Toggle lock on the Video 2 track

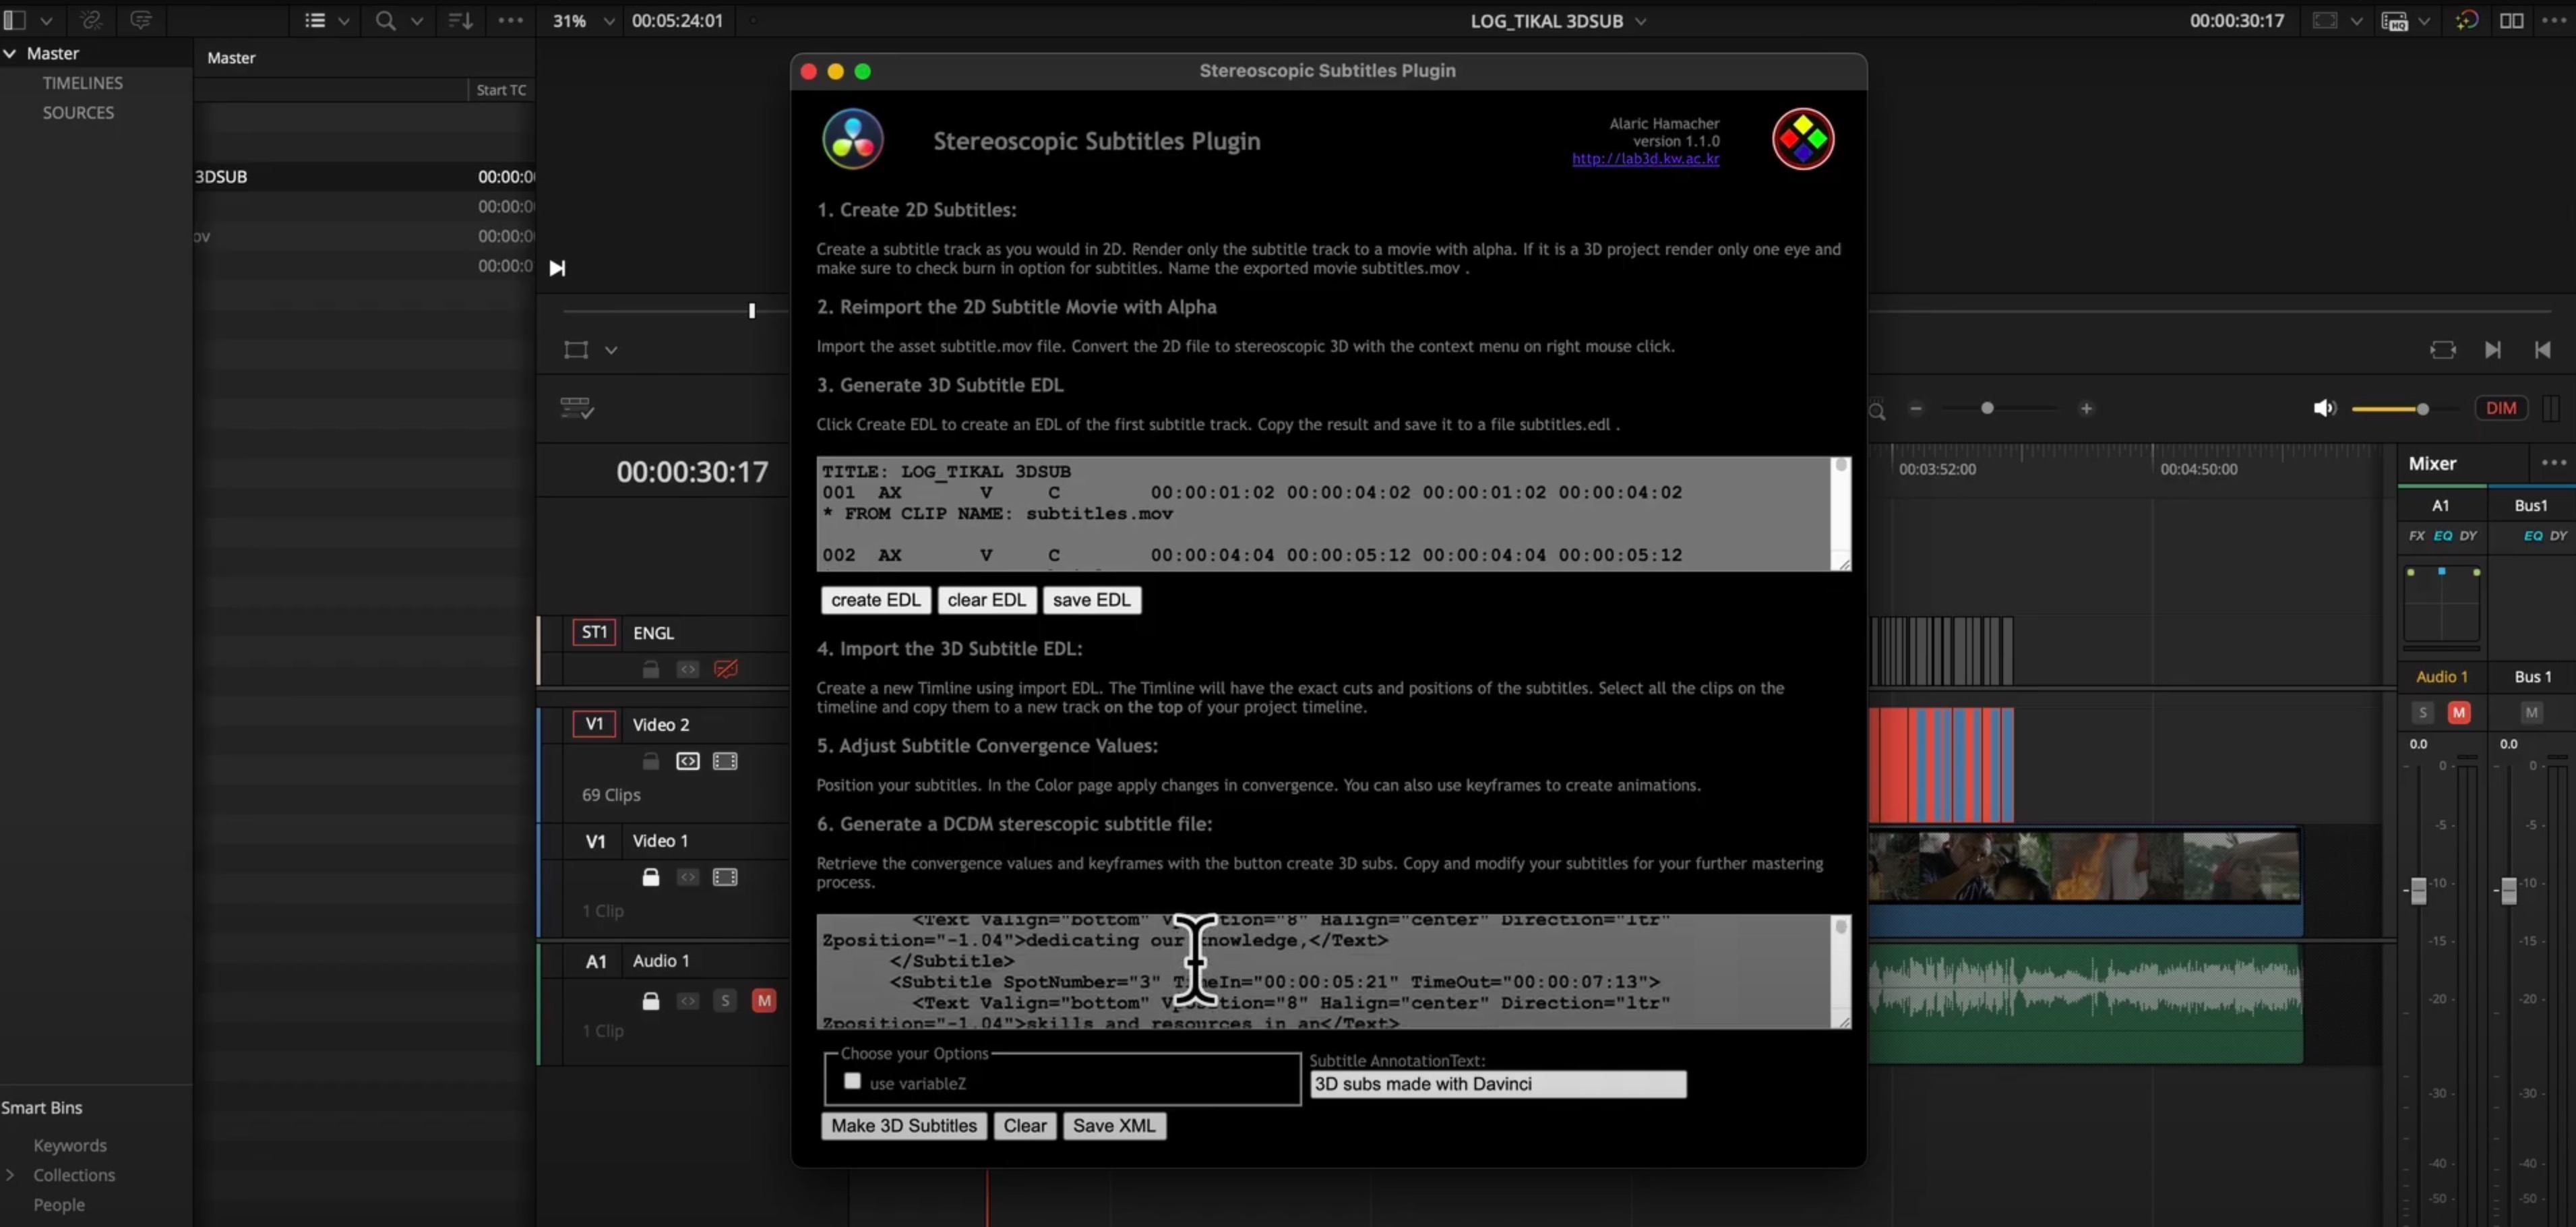[x=651, y=761]
